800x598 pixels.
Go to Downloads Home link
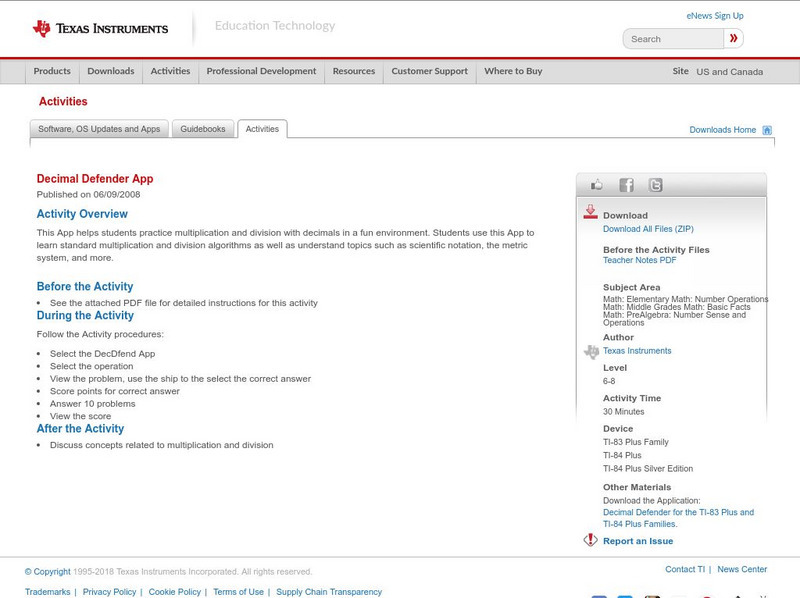(x=722, y=130)
